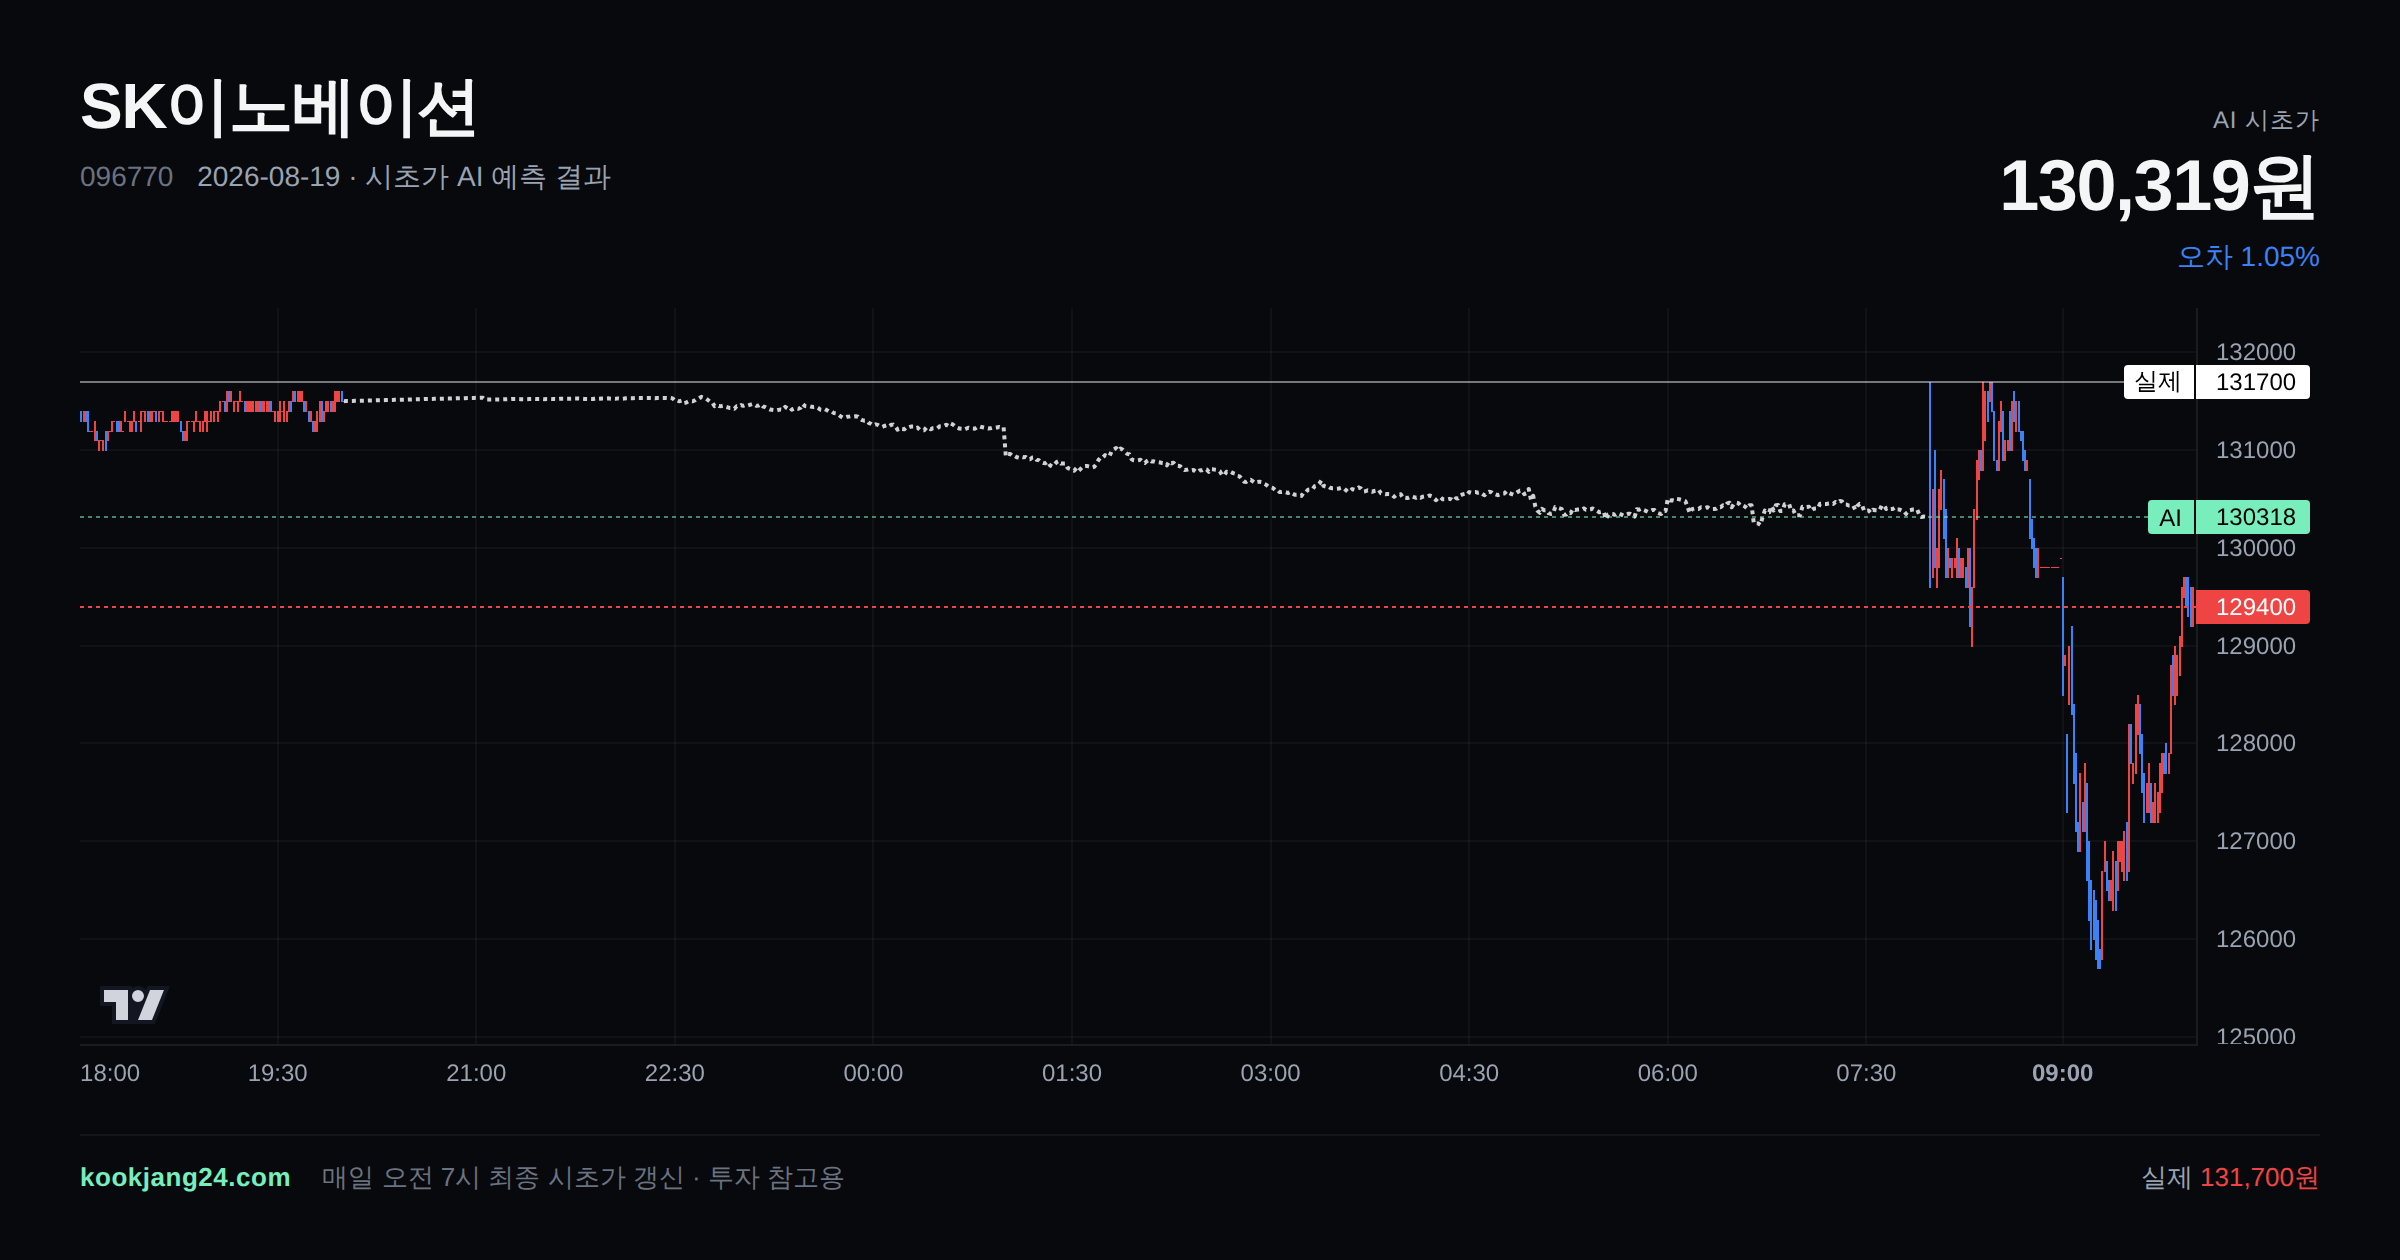
Task: Click the 'AI 시초가' label above the price
Action: point(2265,120)
